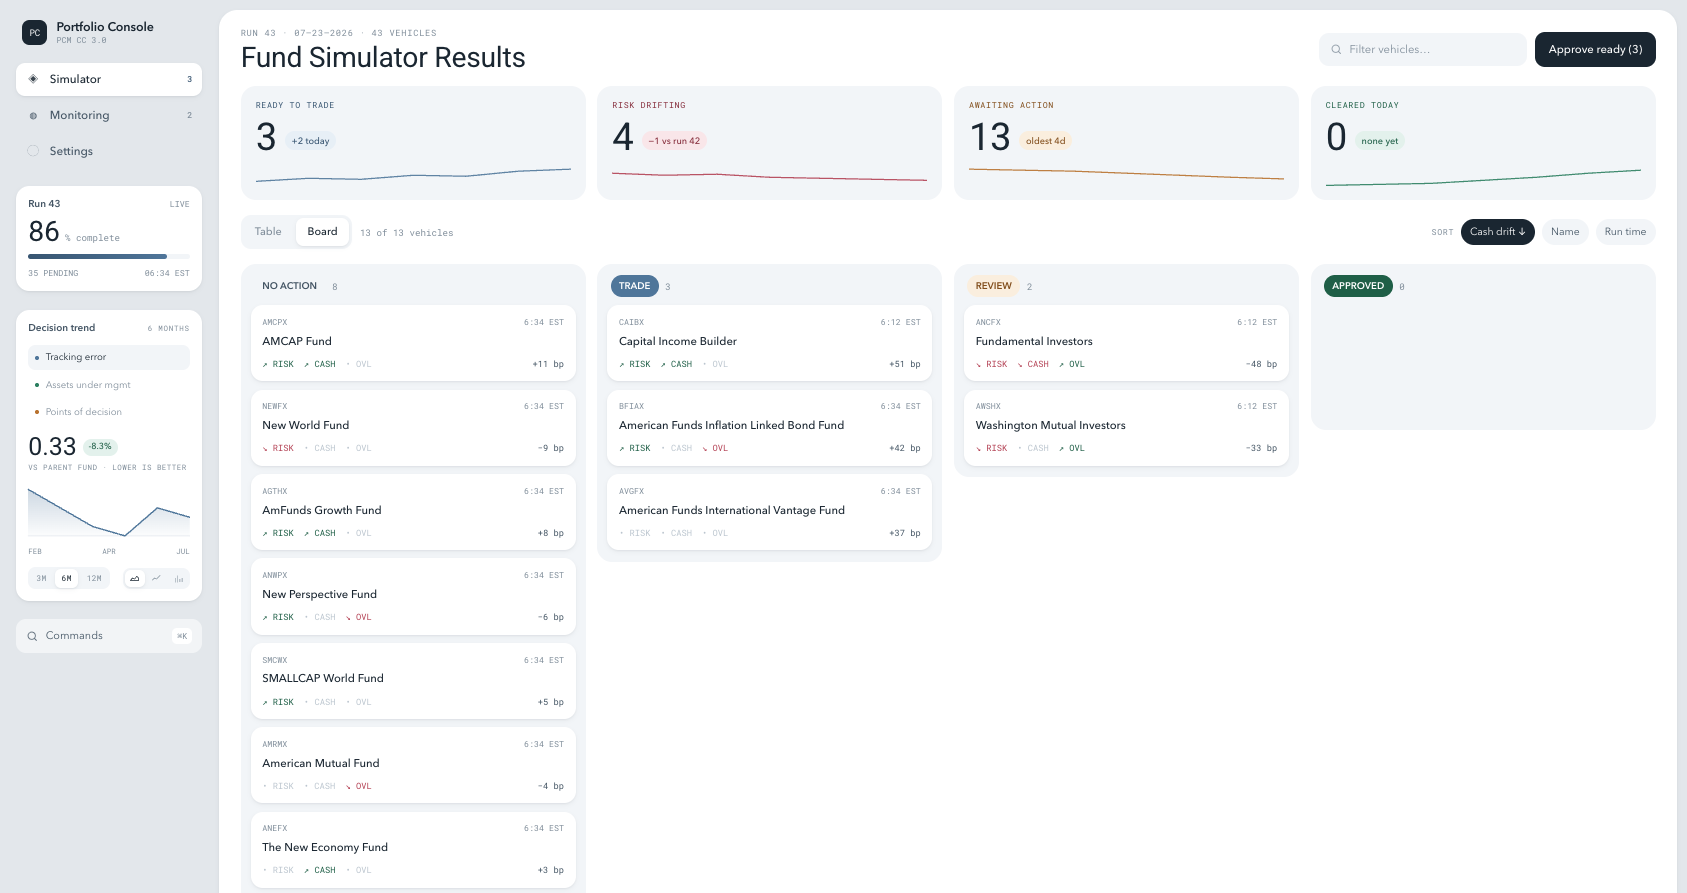Image resolution: width=1687 pixels, height=893 pixels.
Task: Click the Decision trend chart
Action: (109, 512)
